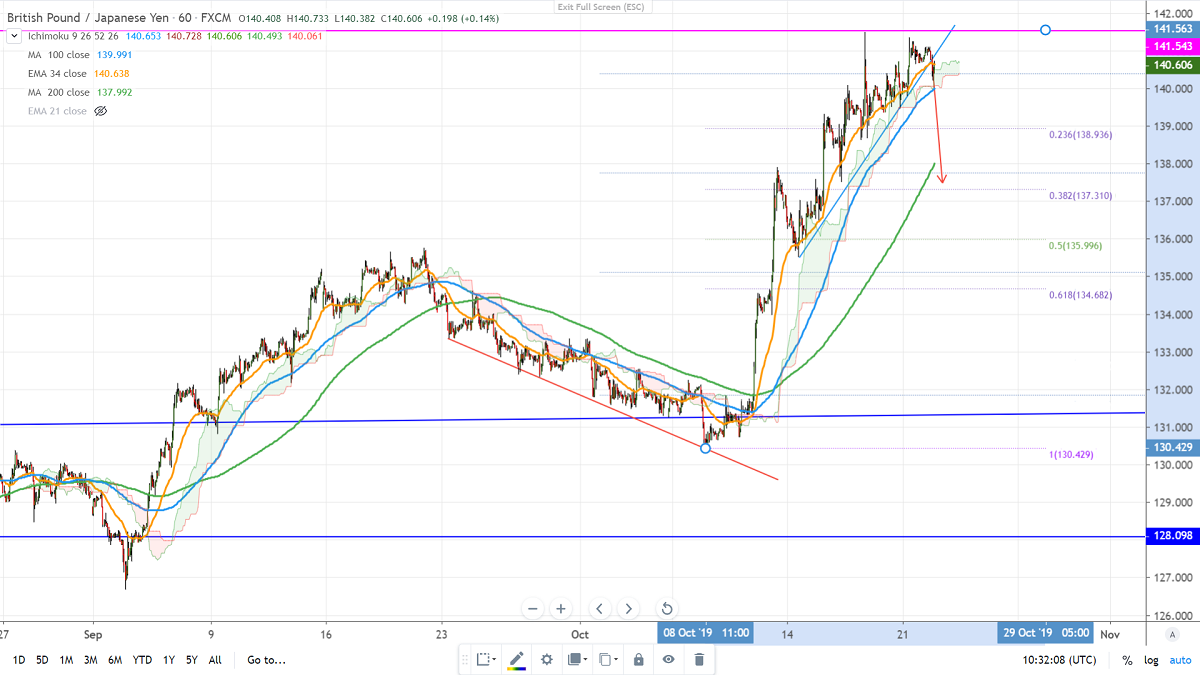Open clone/copy dropdown in floating toolbar
The width and height of the screenshot is (1200, 675).
[608, 659]
